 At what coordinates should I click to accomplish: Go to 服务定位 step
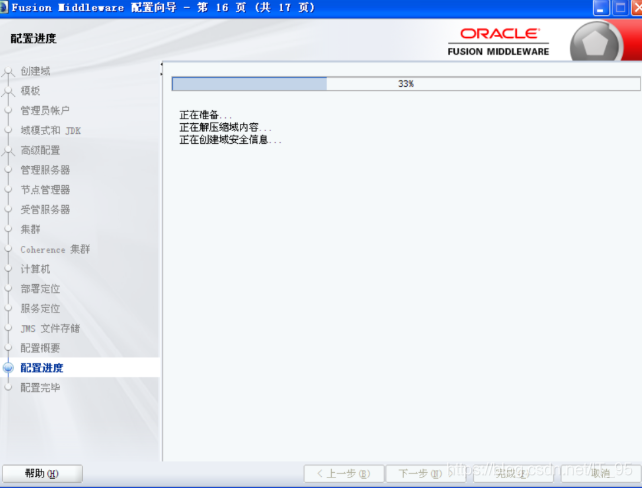40,308
